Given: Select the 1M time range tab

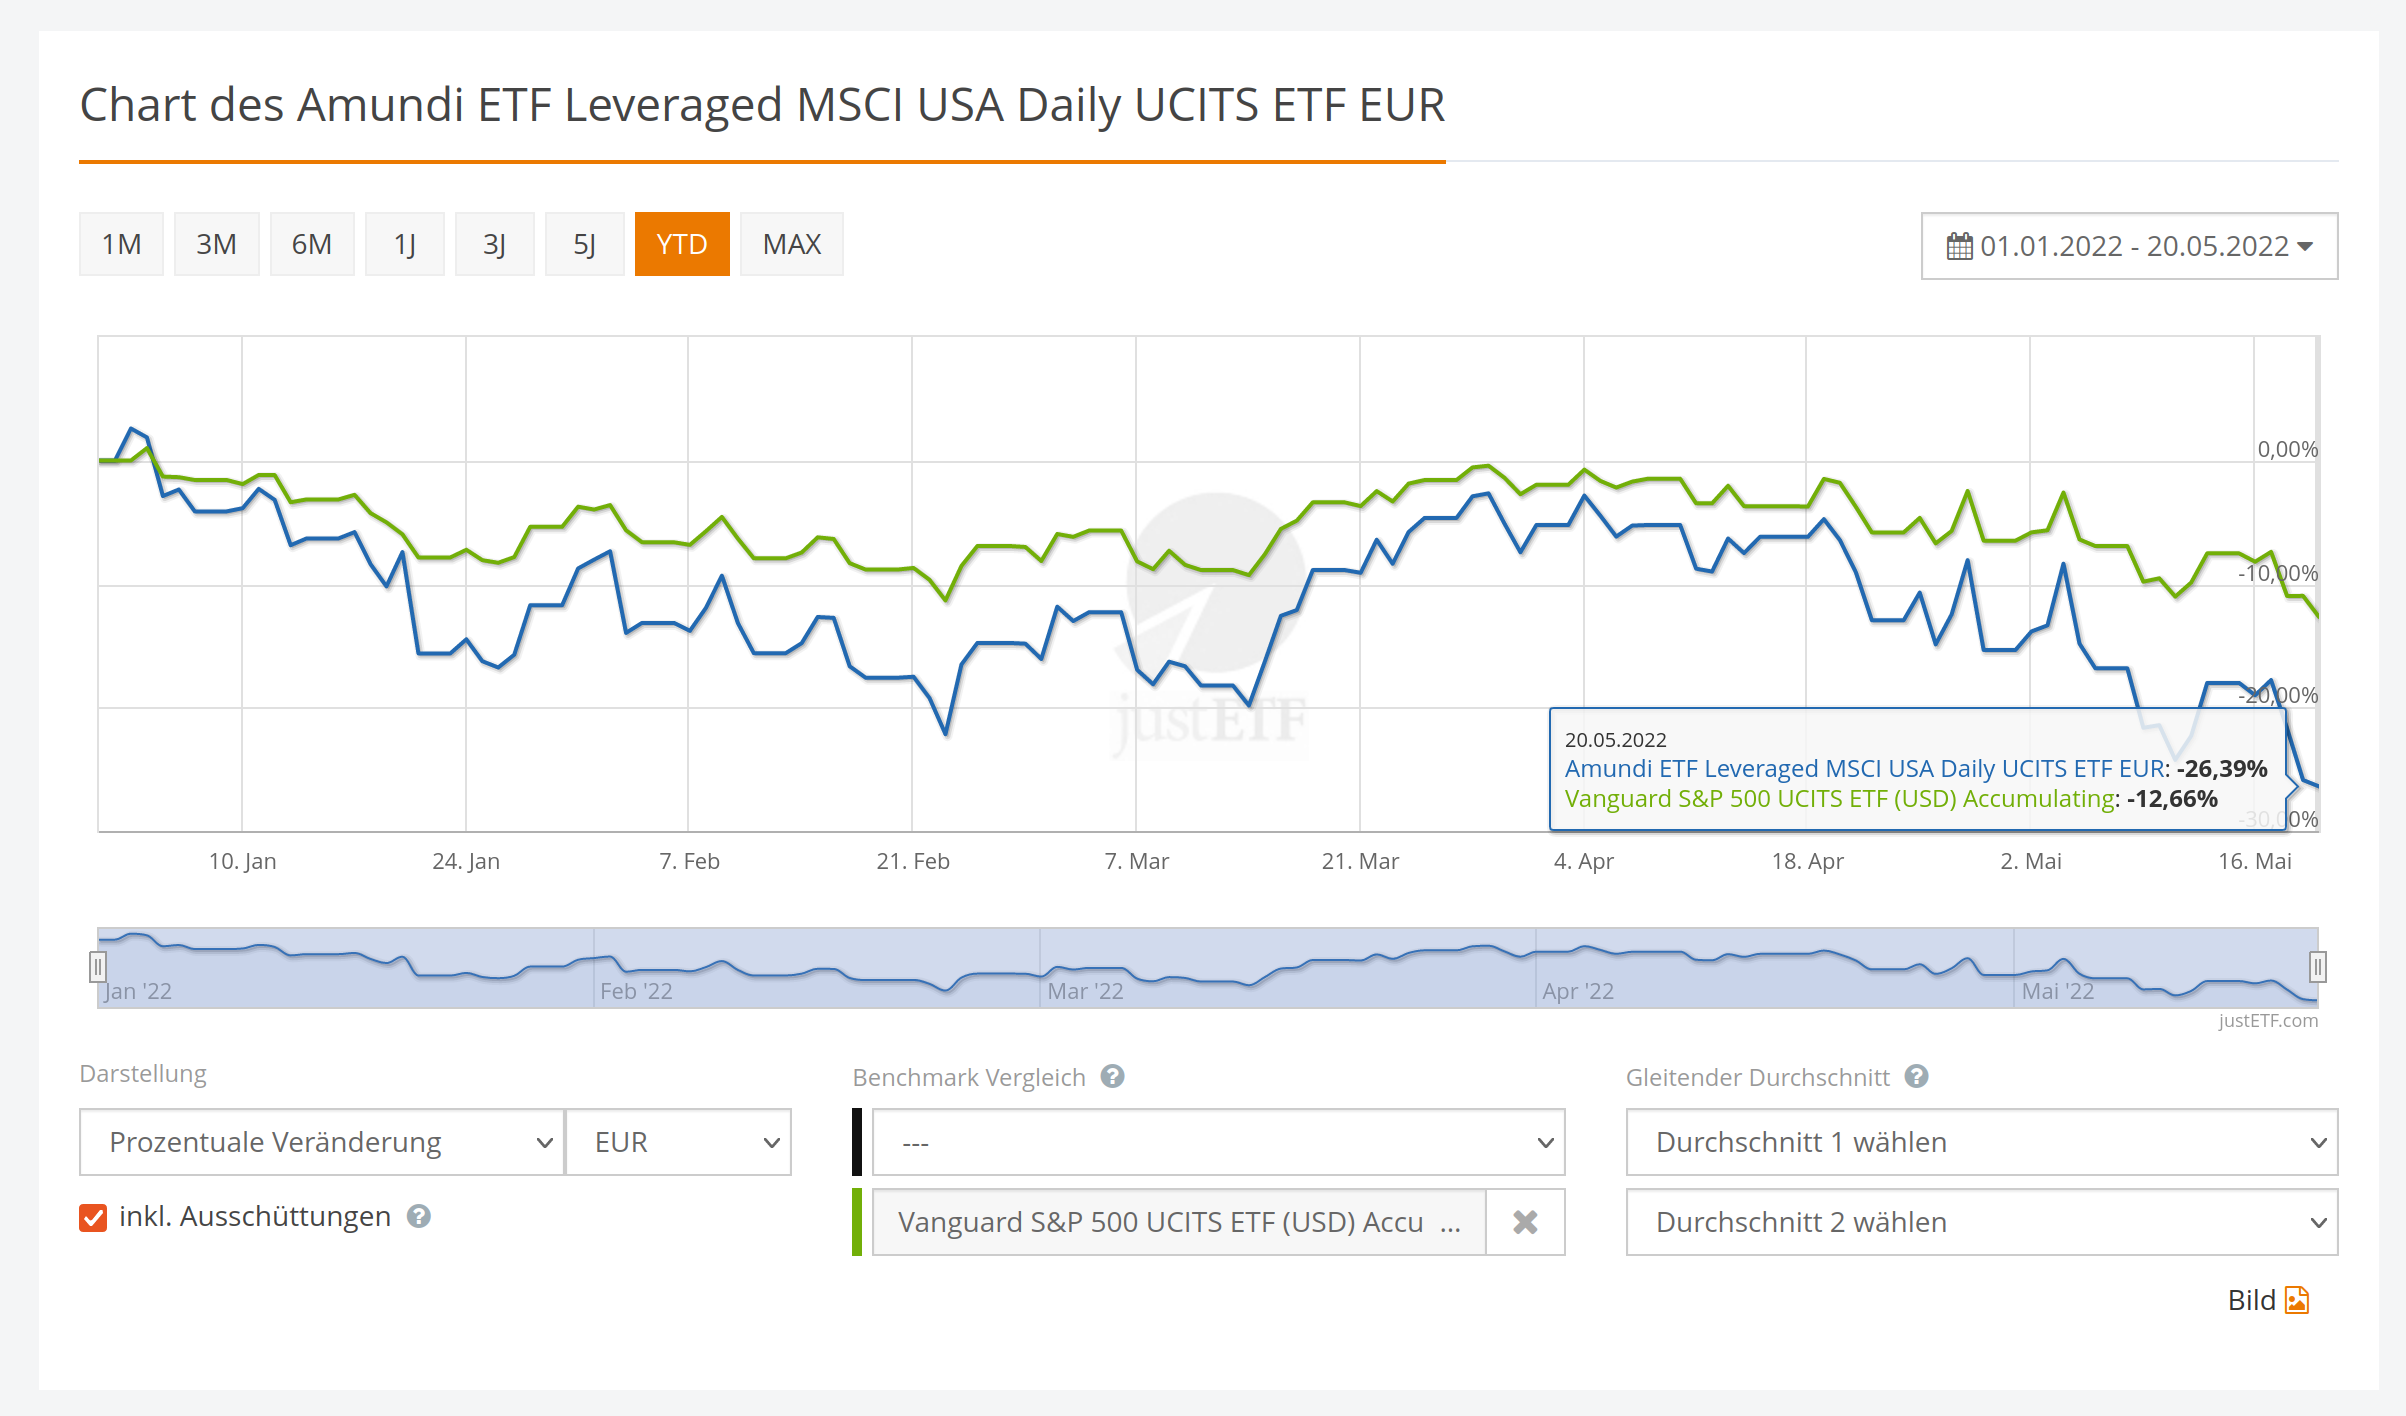Looking at the screenshot, I should (x=121, y=244).
